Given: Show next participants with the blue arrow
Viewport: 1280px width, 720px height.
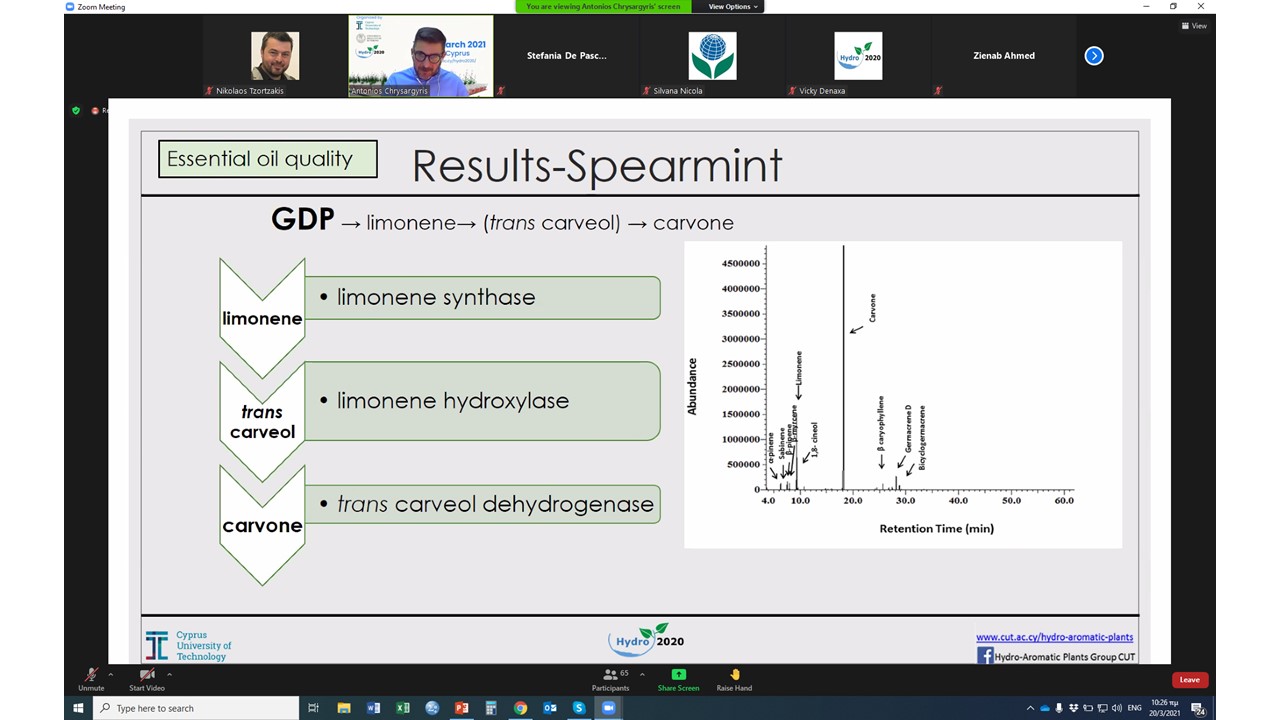Looking at the screenshot, I should coord(1094,56).
